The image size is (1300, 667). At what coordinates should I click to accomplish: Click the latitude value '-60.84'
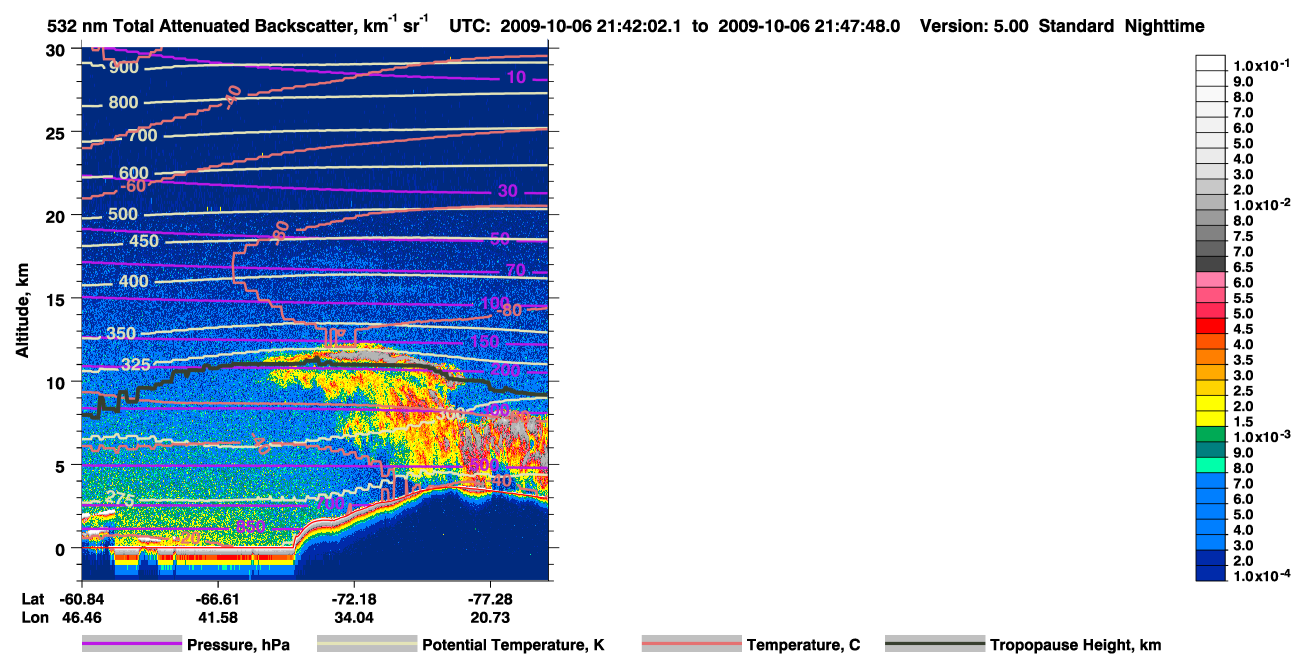pos(81,599)
